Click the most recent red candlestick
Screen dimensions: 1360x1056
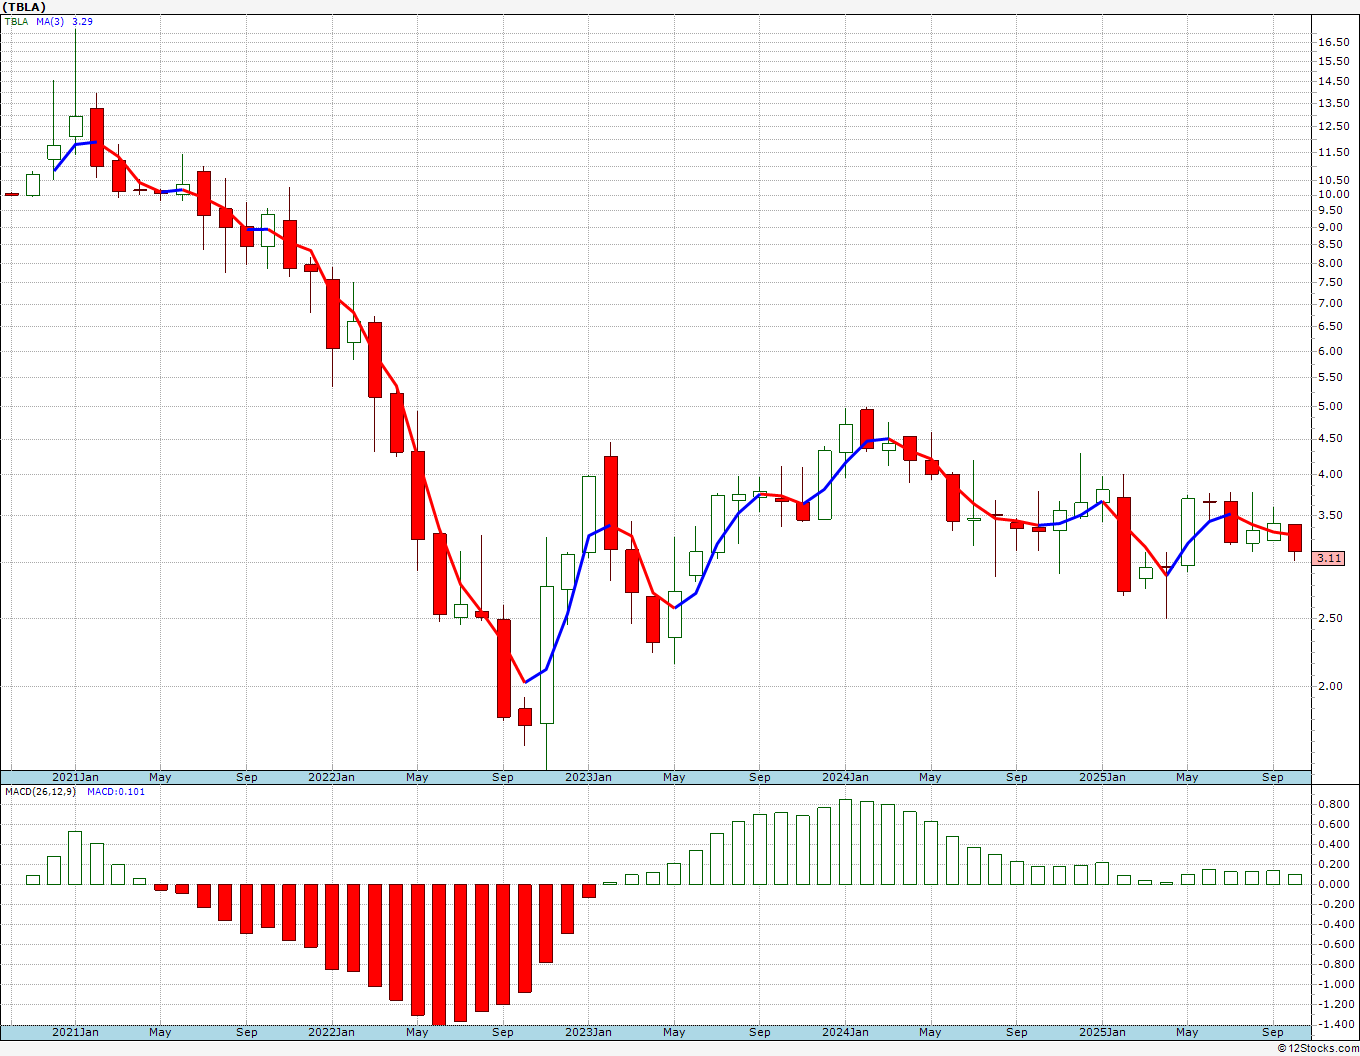tap(1295, 538)
